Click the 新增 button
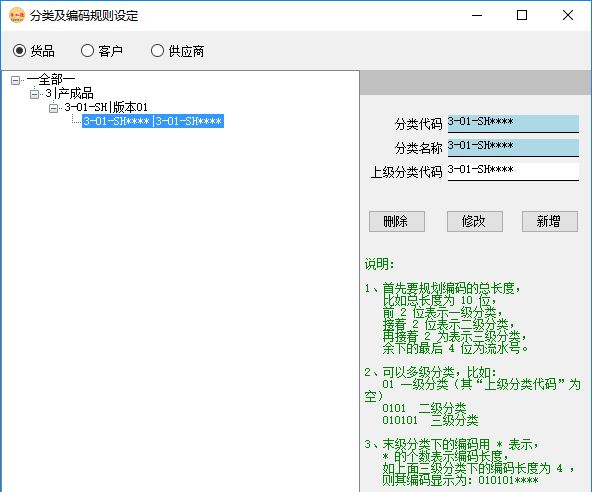592x492 pixels. [550, 221]
